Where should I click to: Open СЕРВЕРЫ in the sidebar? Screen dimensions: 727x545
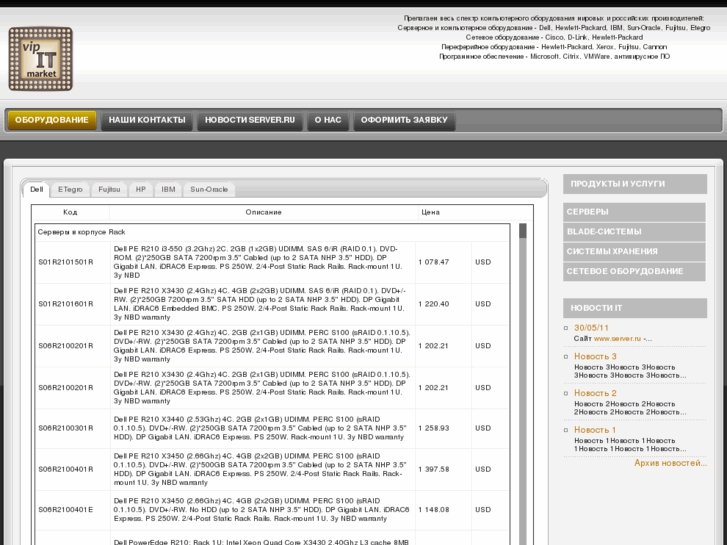(x=634, y=212)
